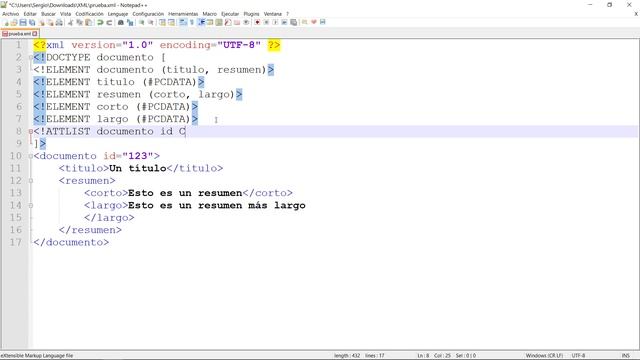
Task: Toggle Show All Characters
Action: (192, 22)
